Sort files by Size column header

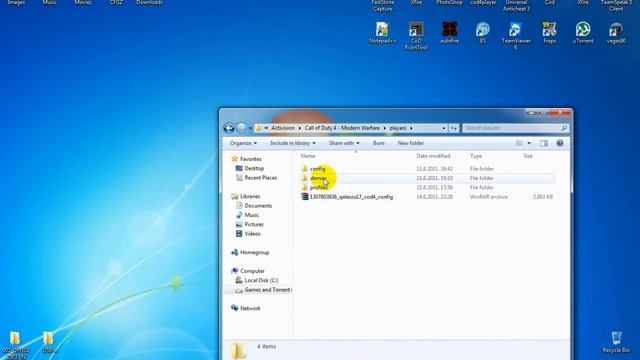528,156
